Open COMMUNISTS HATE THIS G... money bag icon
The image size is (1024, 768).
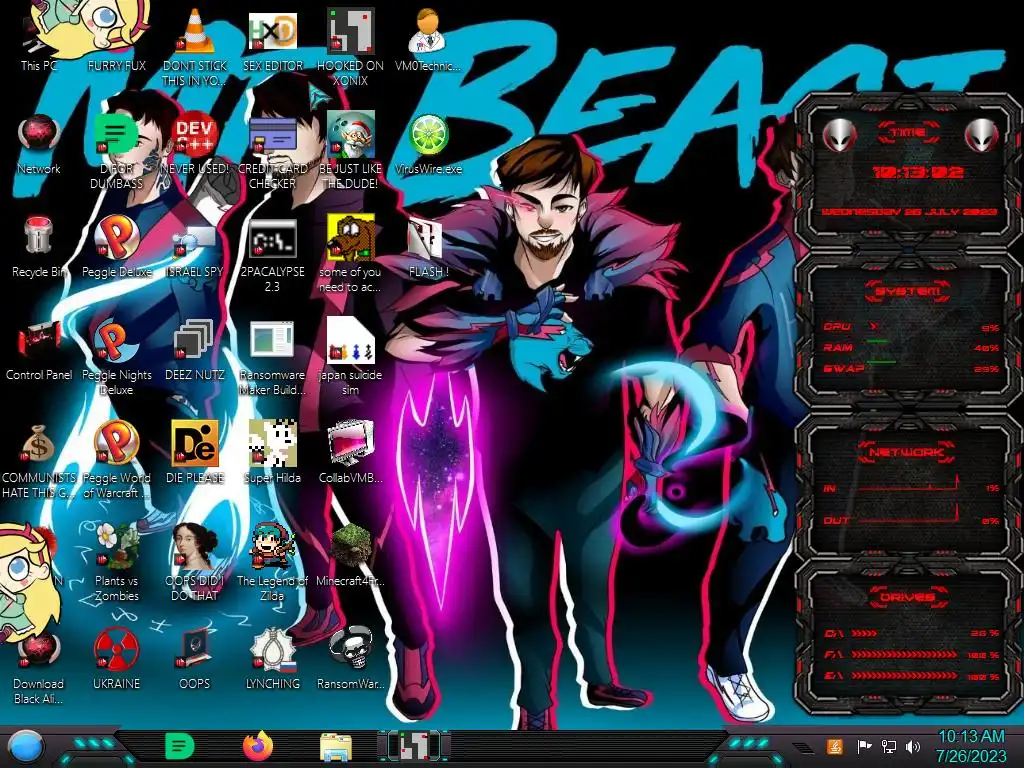click(x=39, y=461)
